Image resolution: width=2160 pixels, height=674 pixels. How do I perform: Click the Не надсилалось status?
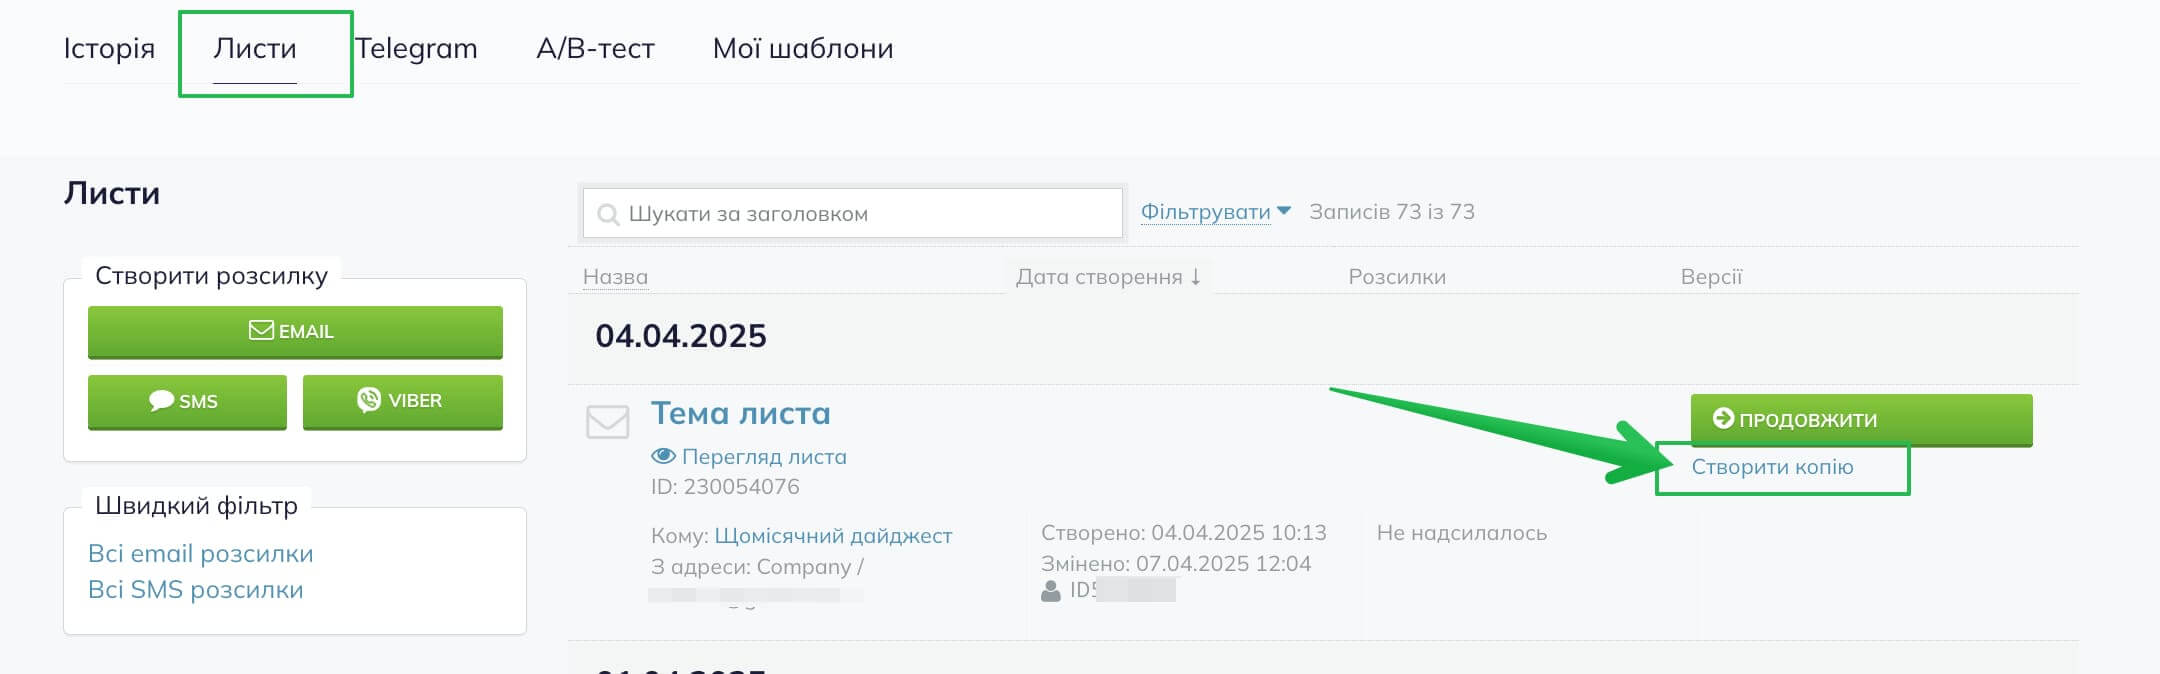pos(1461,533)
